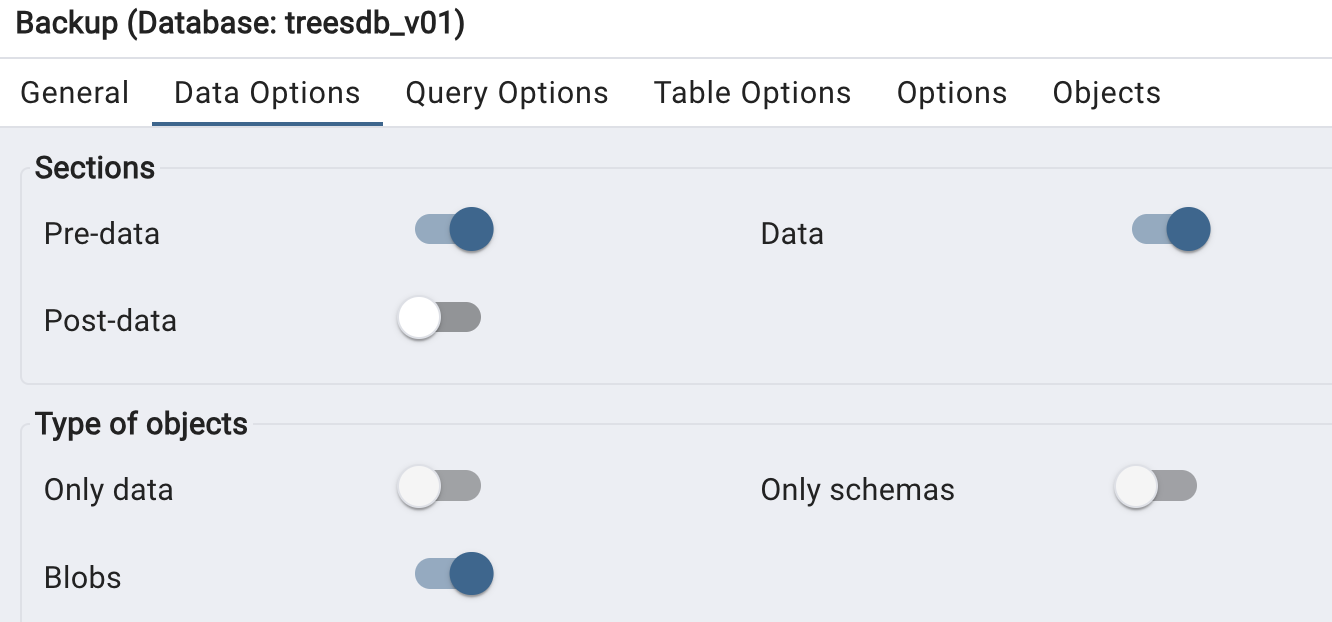Viewport: 1332px width, 622px height.
Task: Switch to the Objects tab
Action: point(1107,93)
